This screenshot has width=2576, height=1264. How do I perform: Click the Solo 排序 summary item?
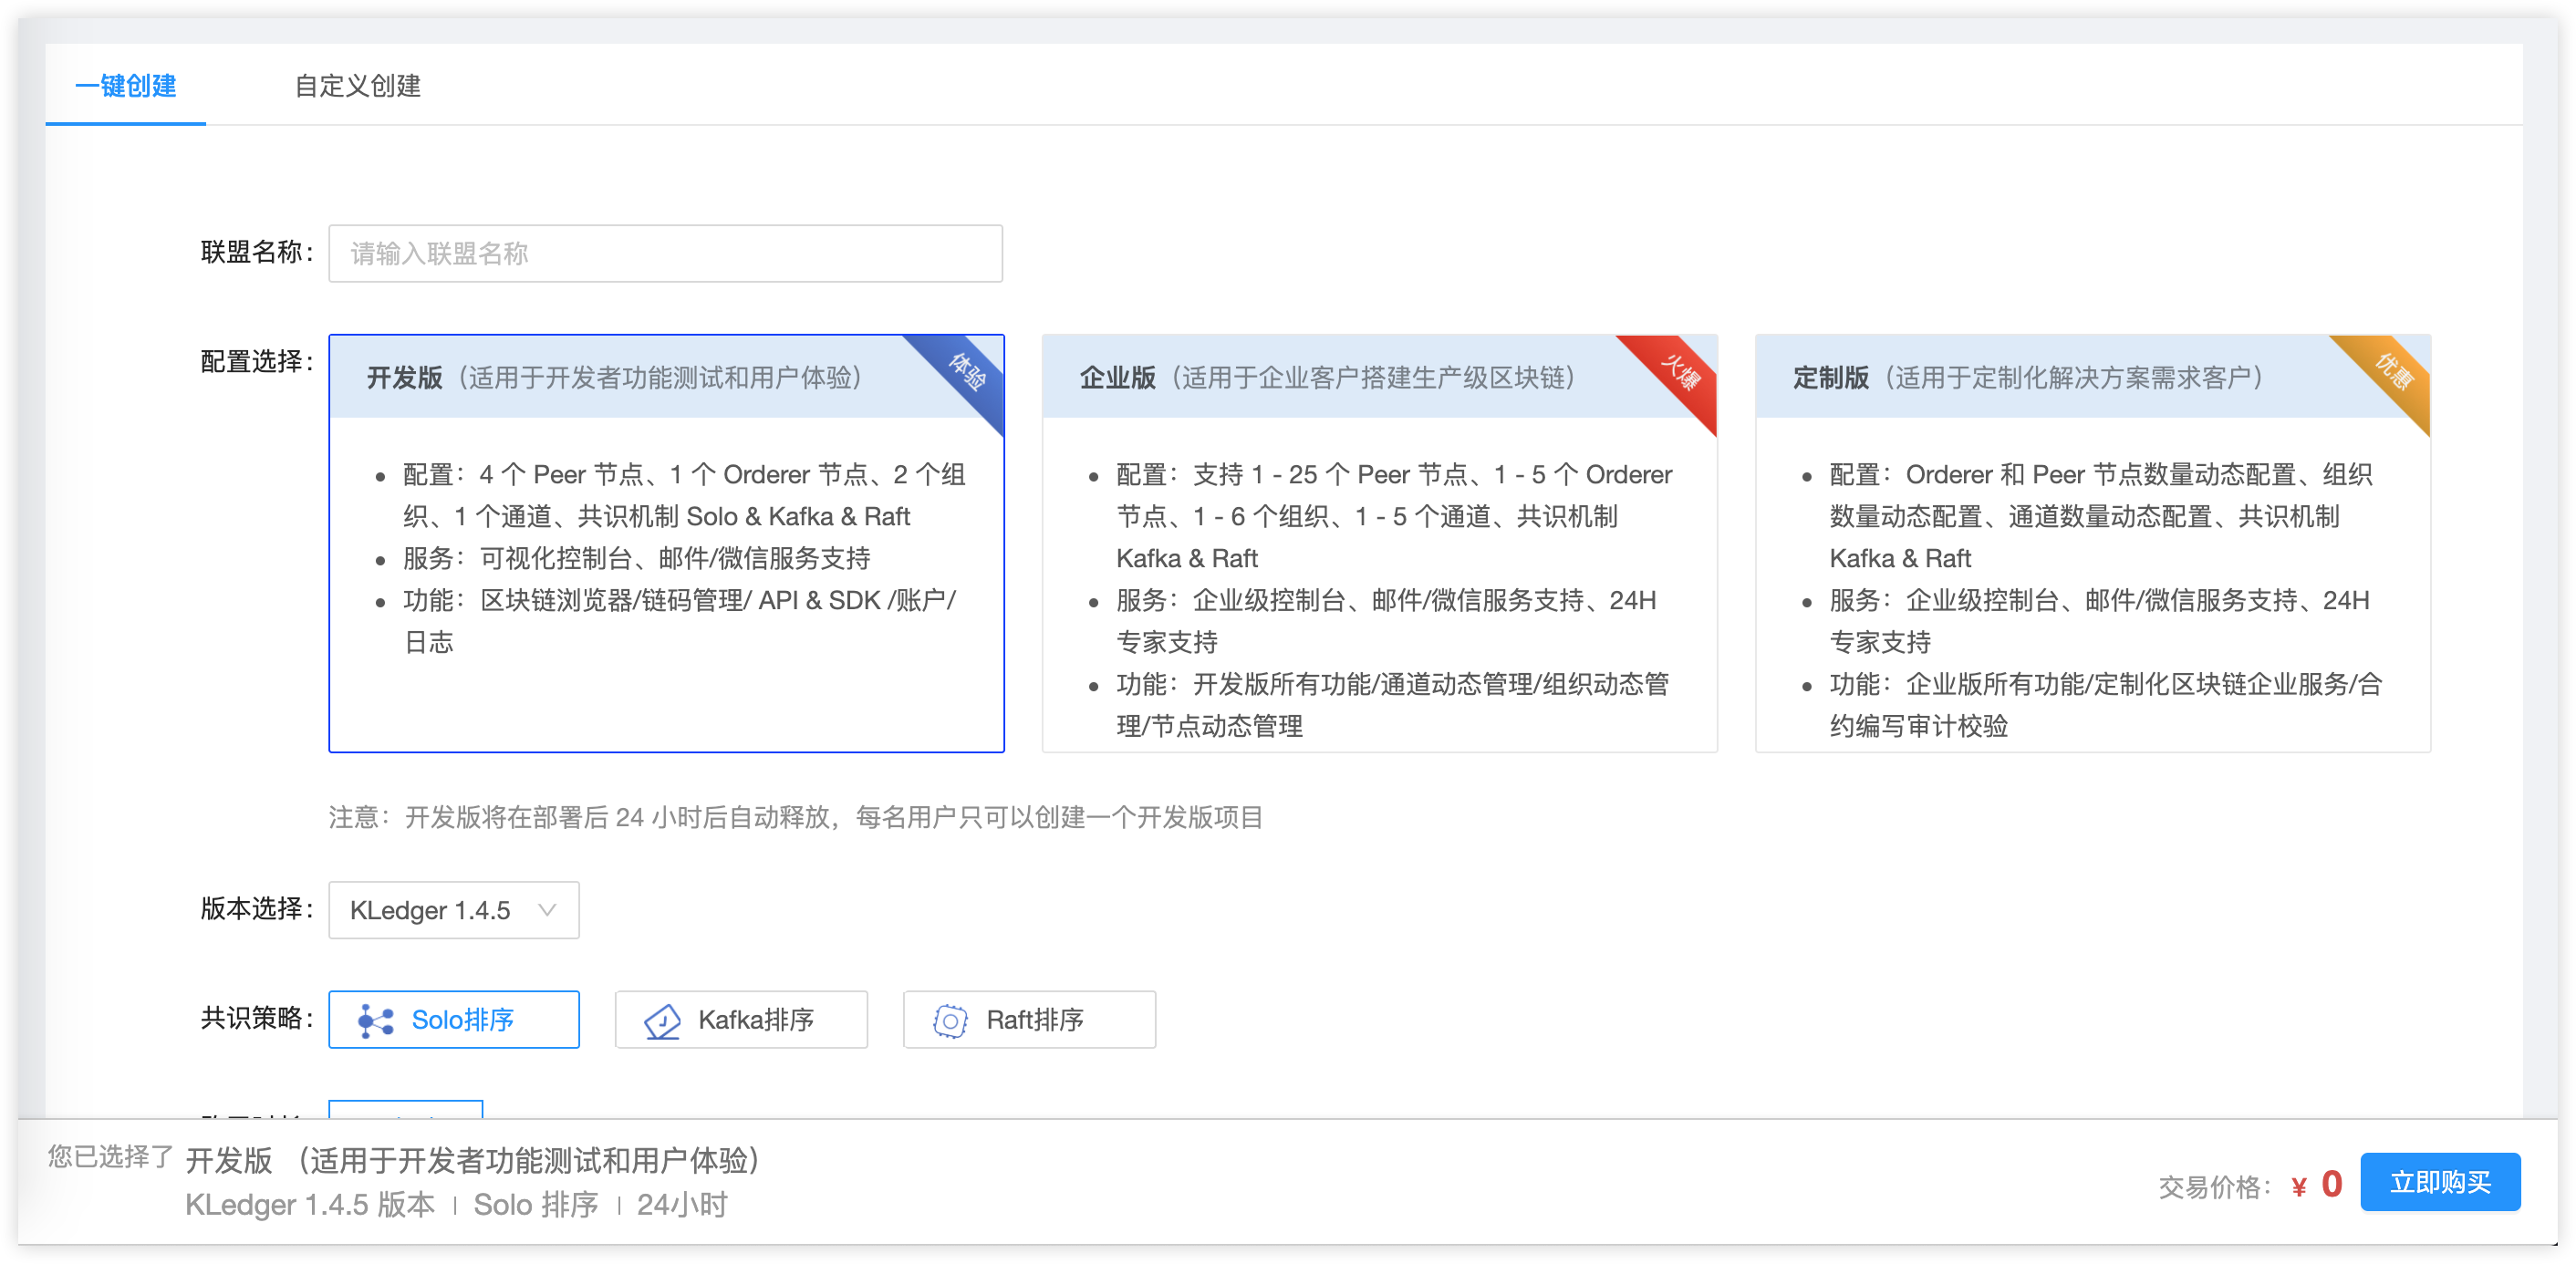point(536,1204)
